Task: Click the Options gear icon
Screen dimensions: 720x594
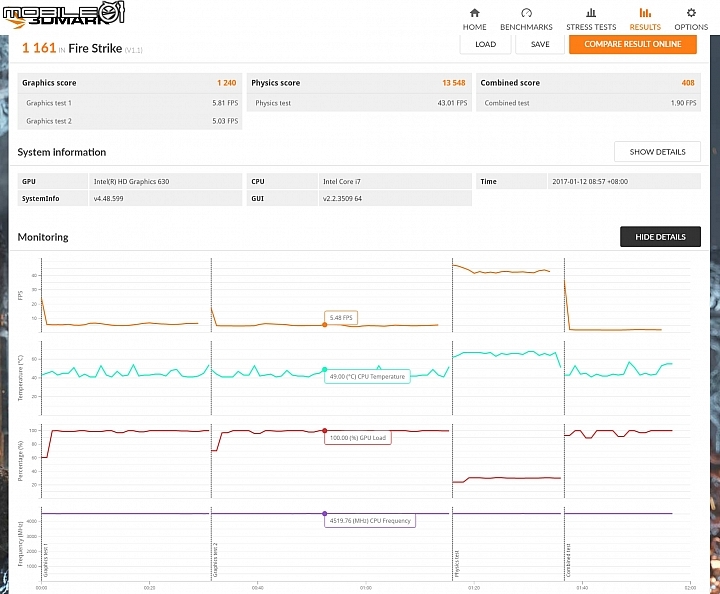Action: 691,12
